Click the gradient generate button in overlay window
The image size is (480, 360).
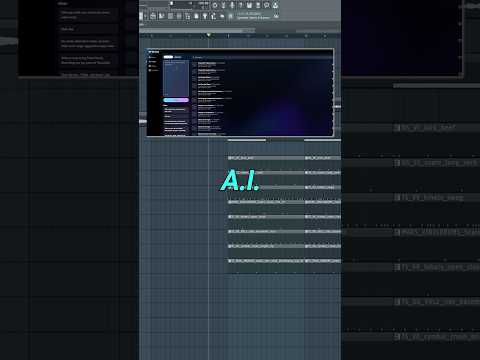click(x=176, y=100)
